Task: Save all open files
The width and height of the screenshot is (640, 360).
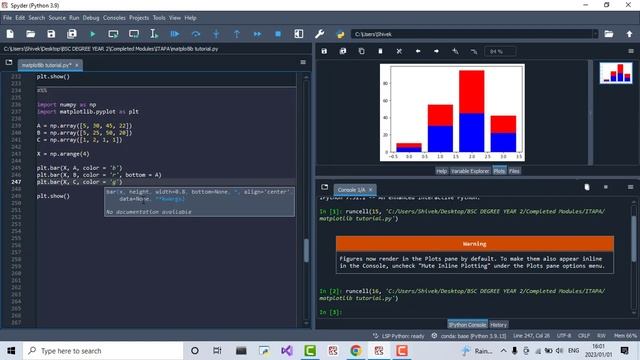Action: (72, 34)
